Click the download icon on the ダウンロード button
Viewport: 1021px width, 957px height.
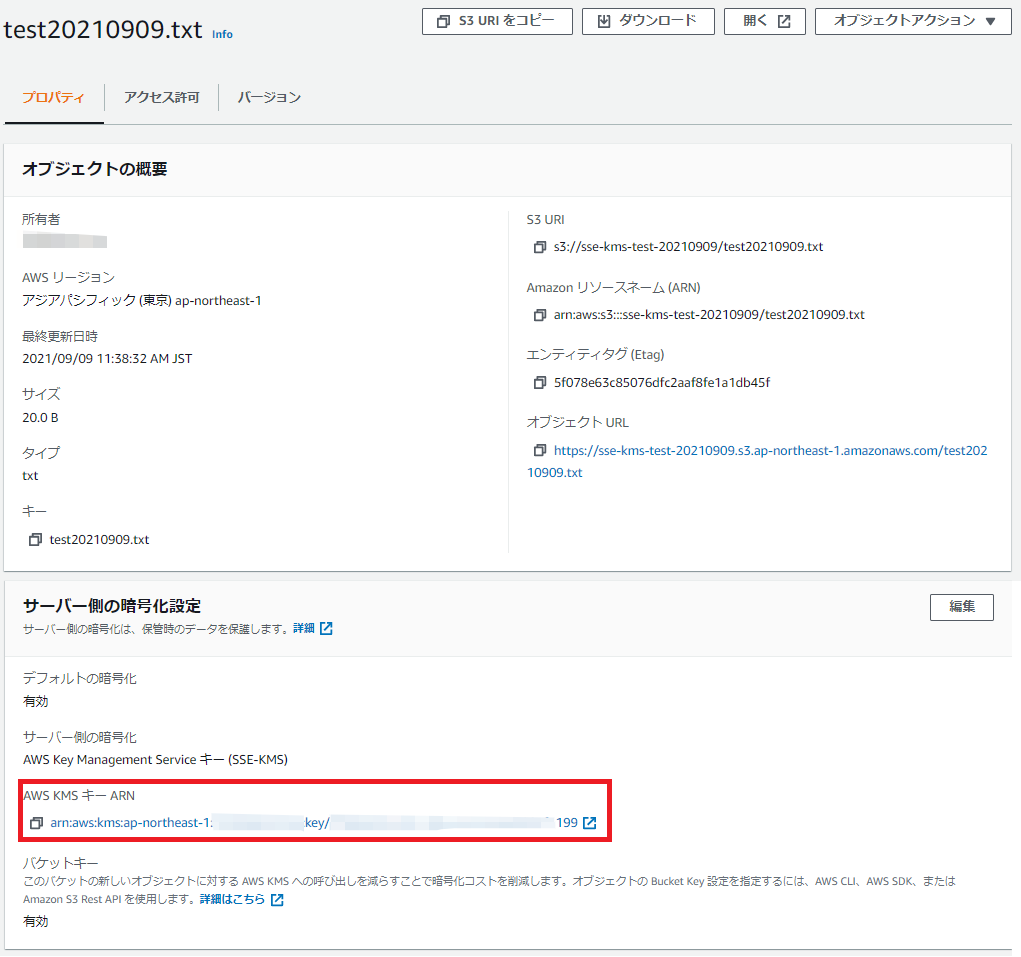coord(603,21)
